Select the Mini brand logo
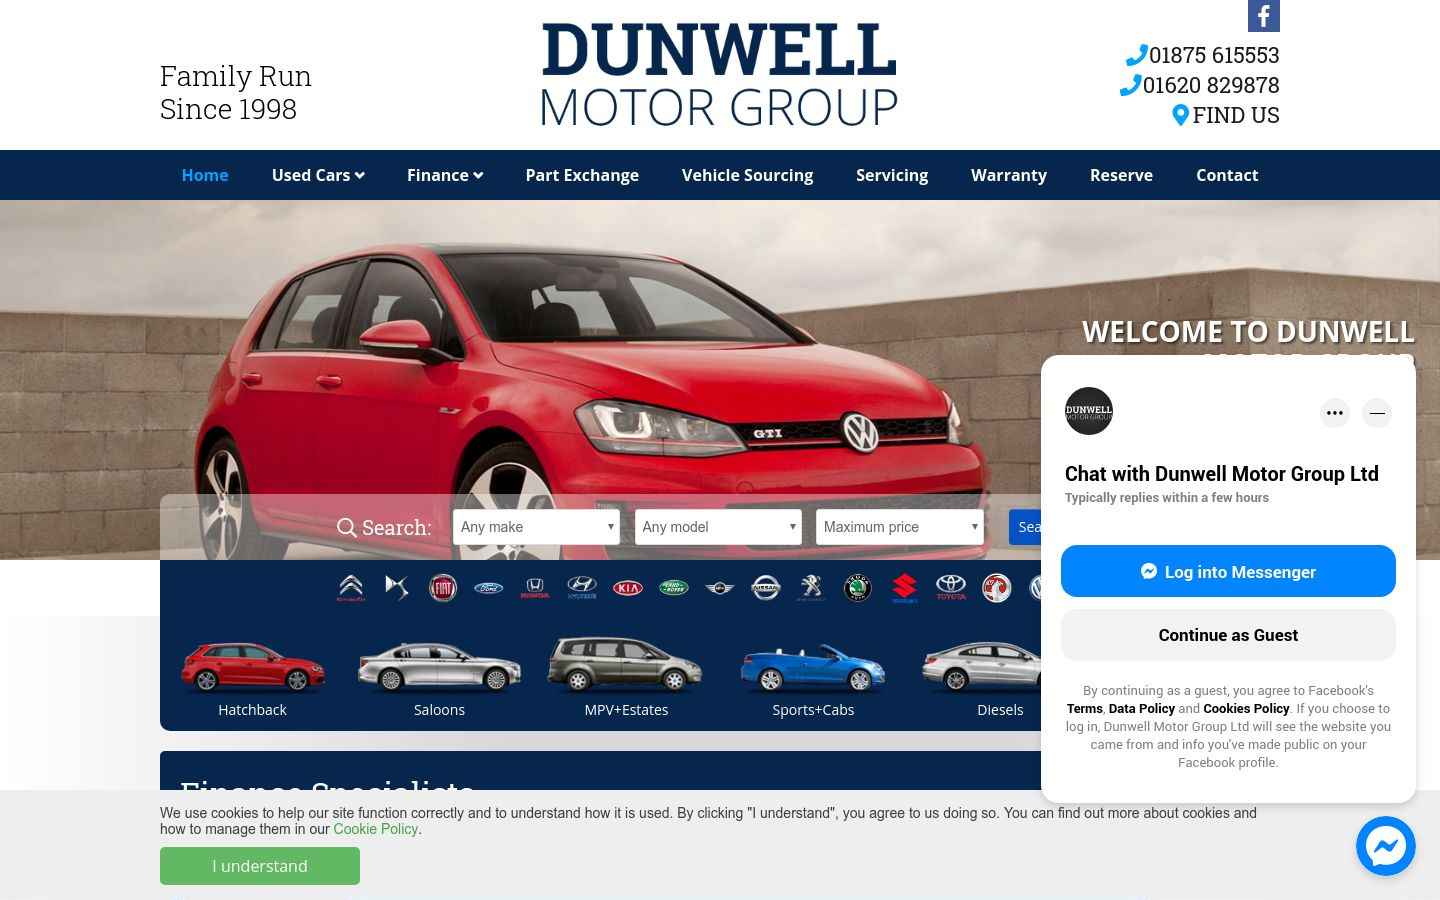This screenshot has height=900, width=1440. (720, 588)
